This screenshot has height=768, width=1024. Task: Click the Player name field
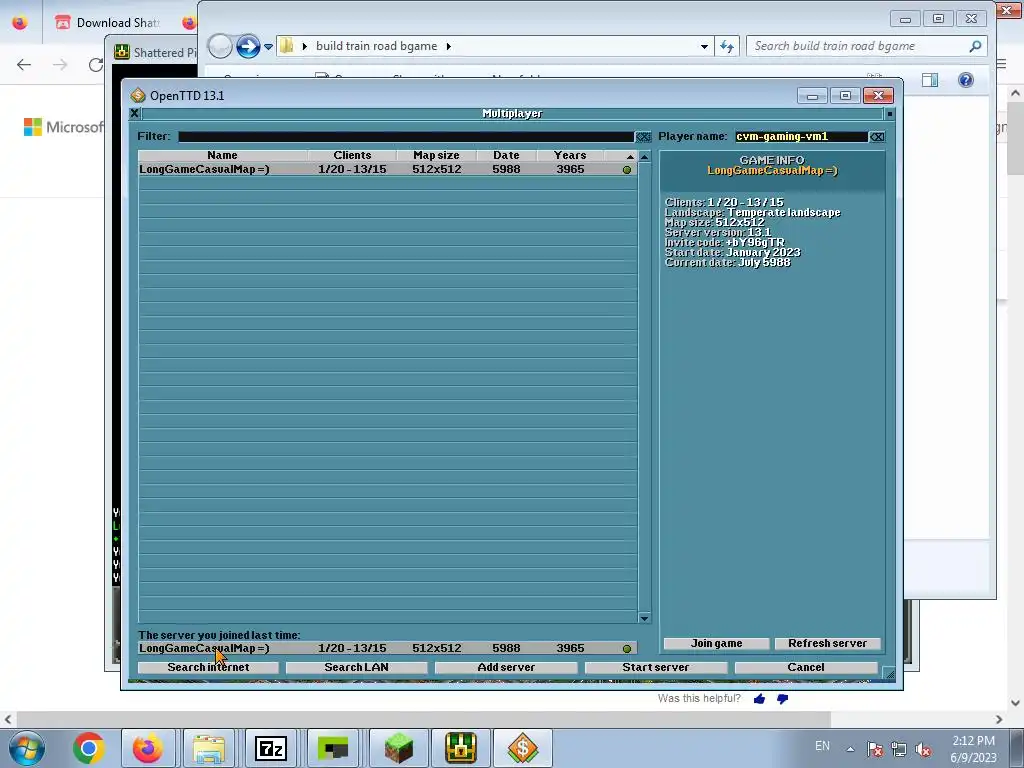click(801, 136)
